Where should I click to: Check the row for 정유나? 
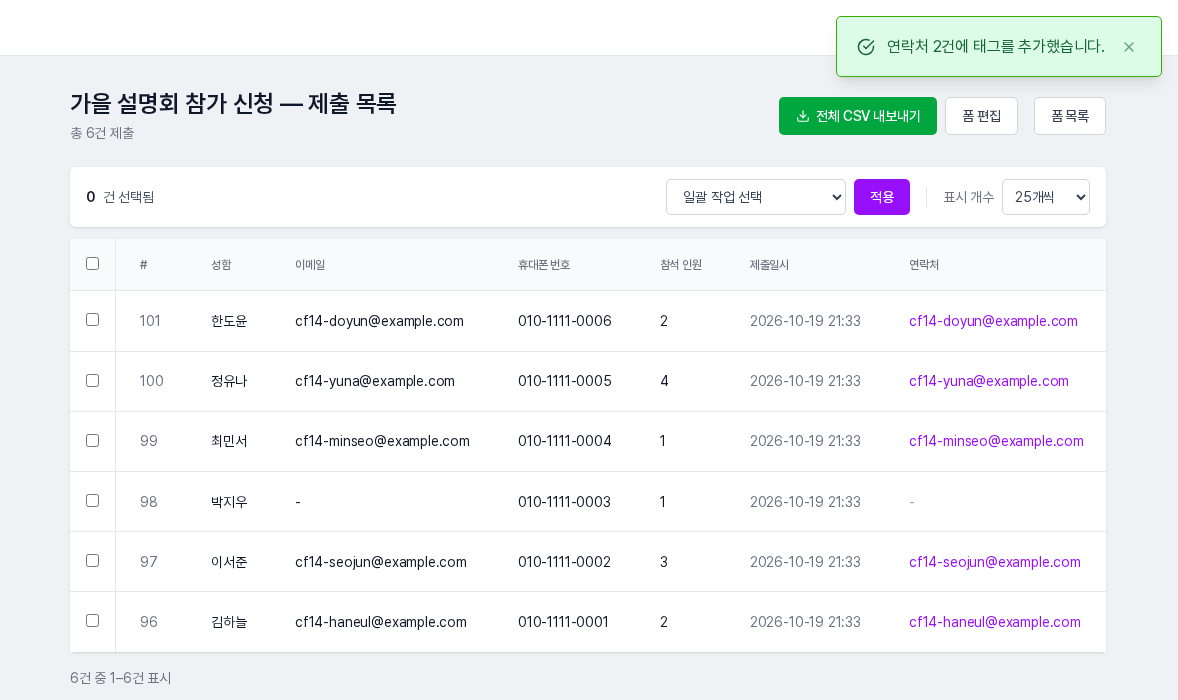(92, 381)
